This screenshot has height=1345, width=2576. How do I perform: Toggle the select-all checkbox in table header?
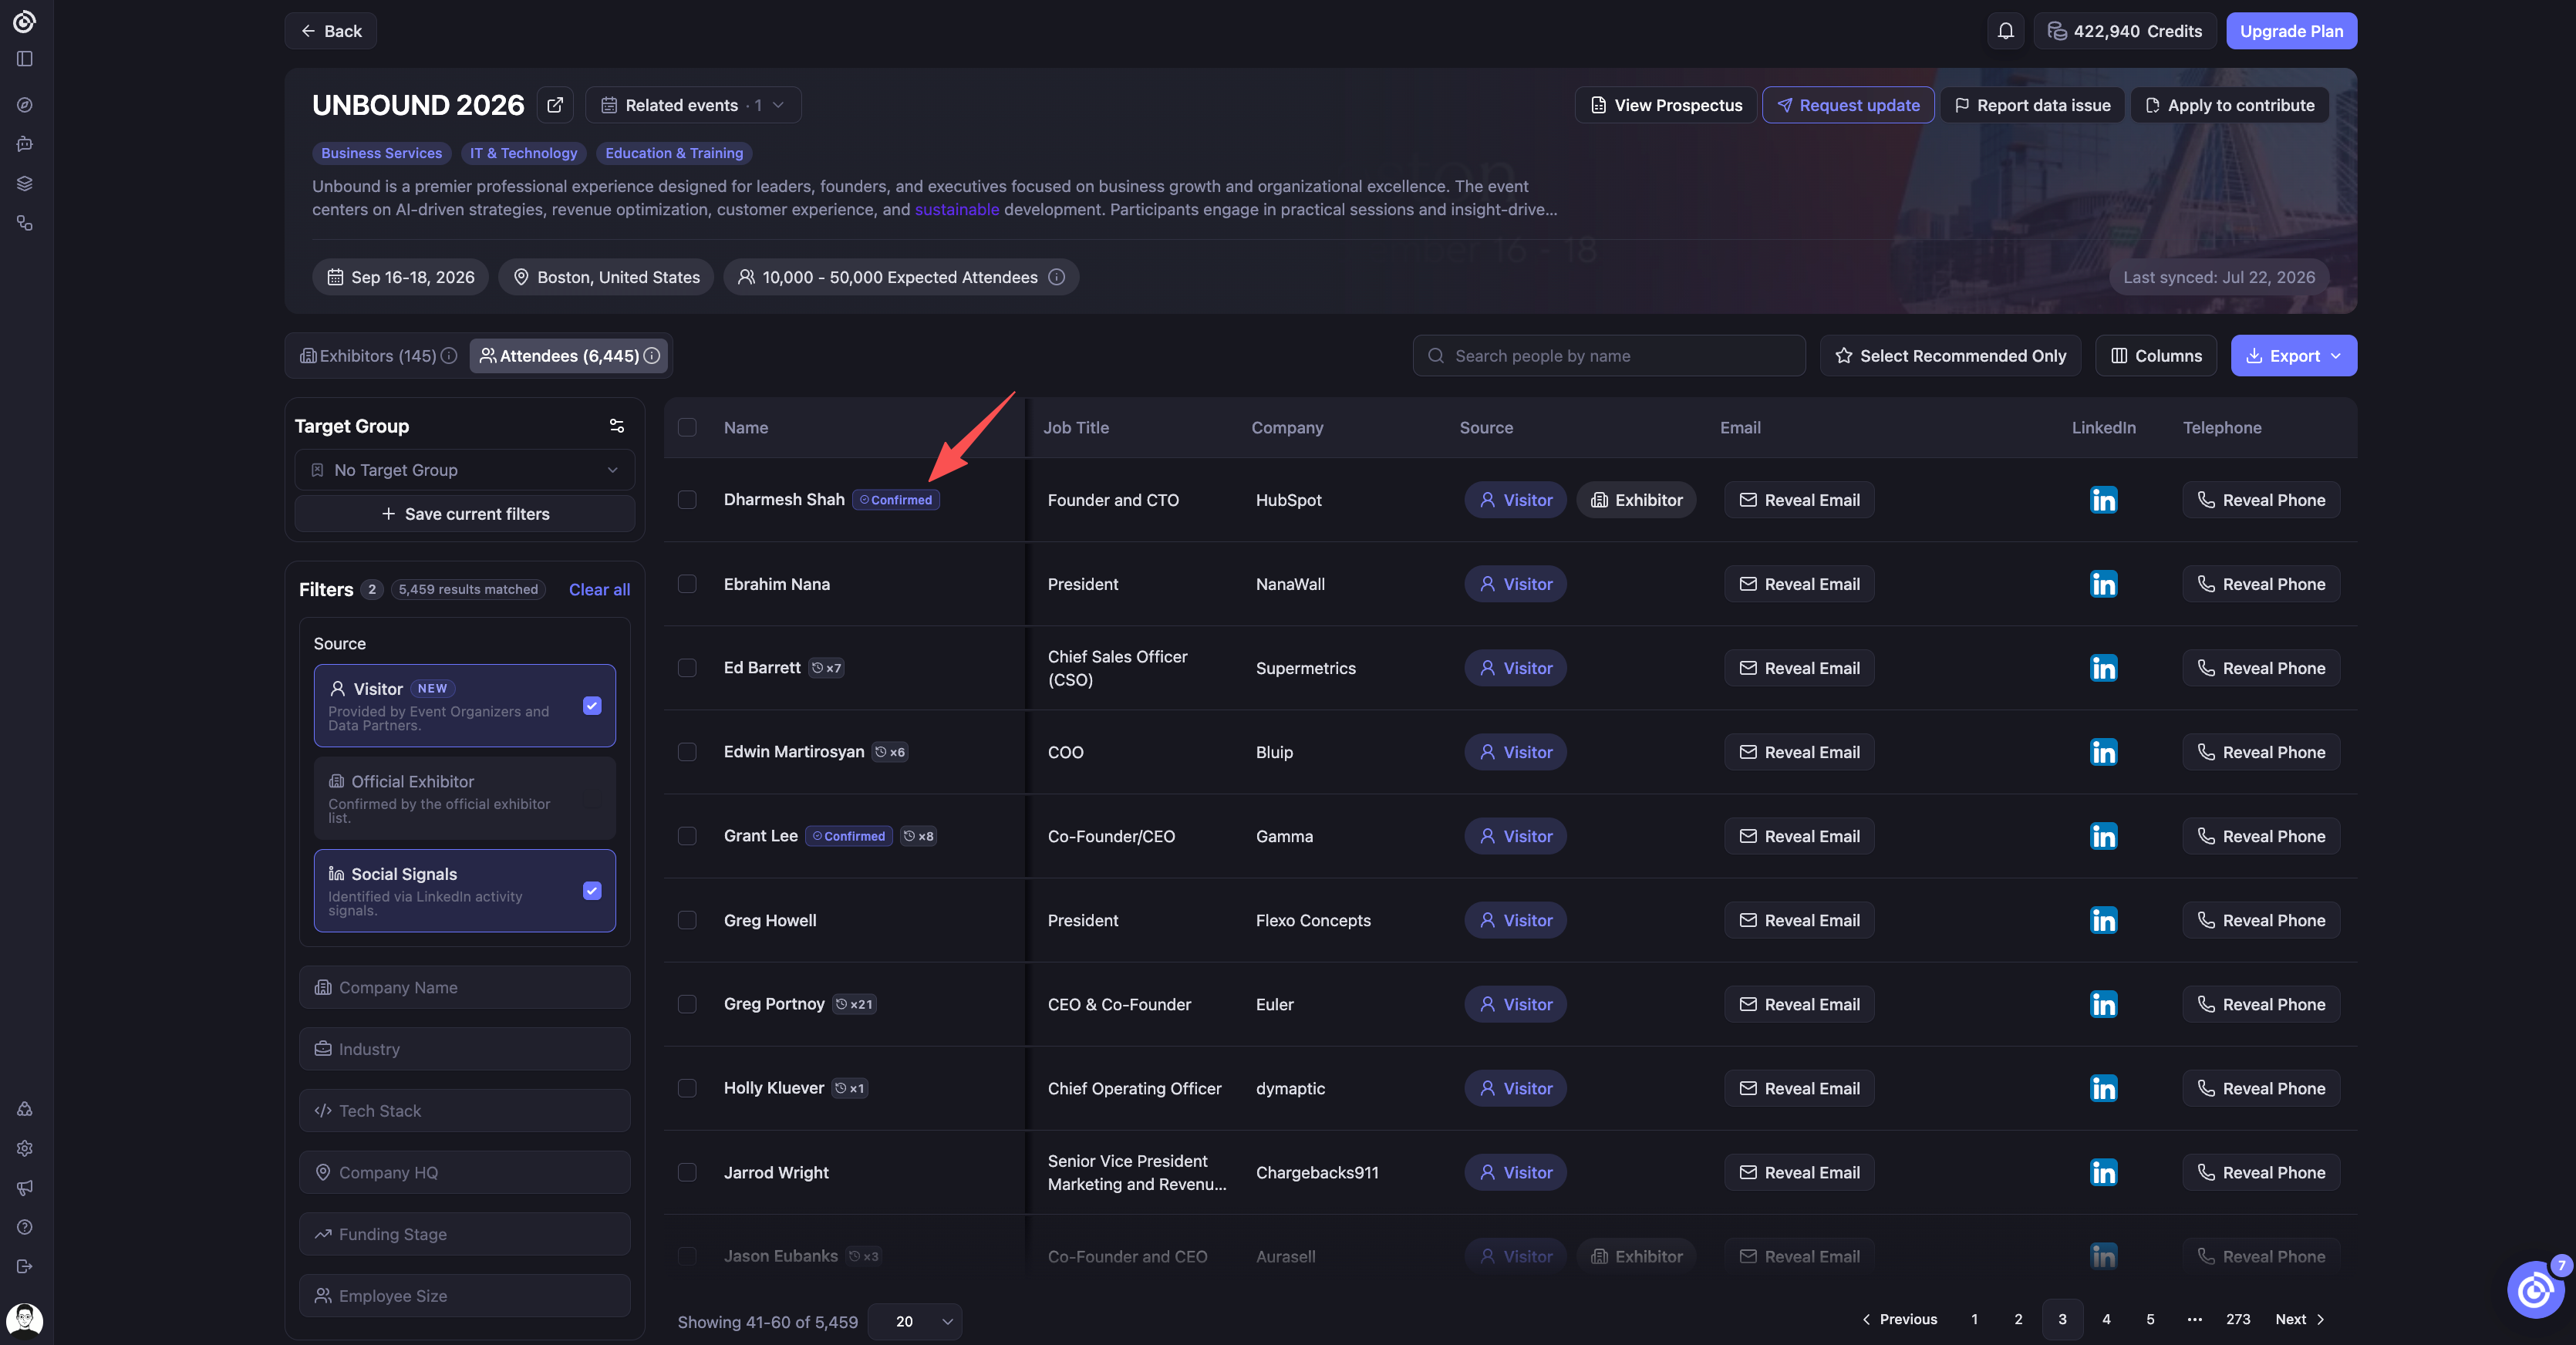point(687,427)
